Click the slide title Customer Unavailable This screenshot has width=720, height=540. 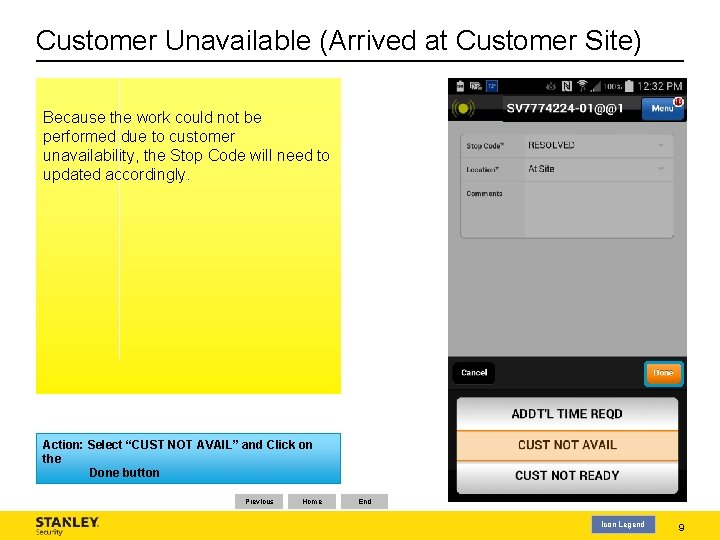point(338,40)
